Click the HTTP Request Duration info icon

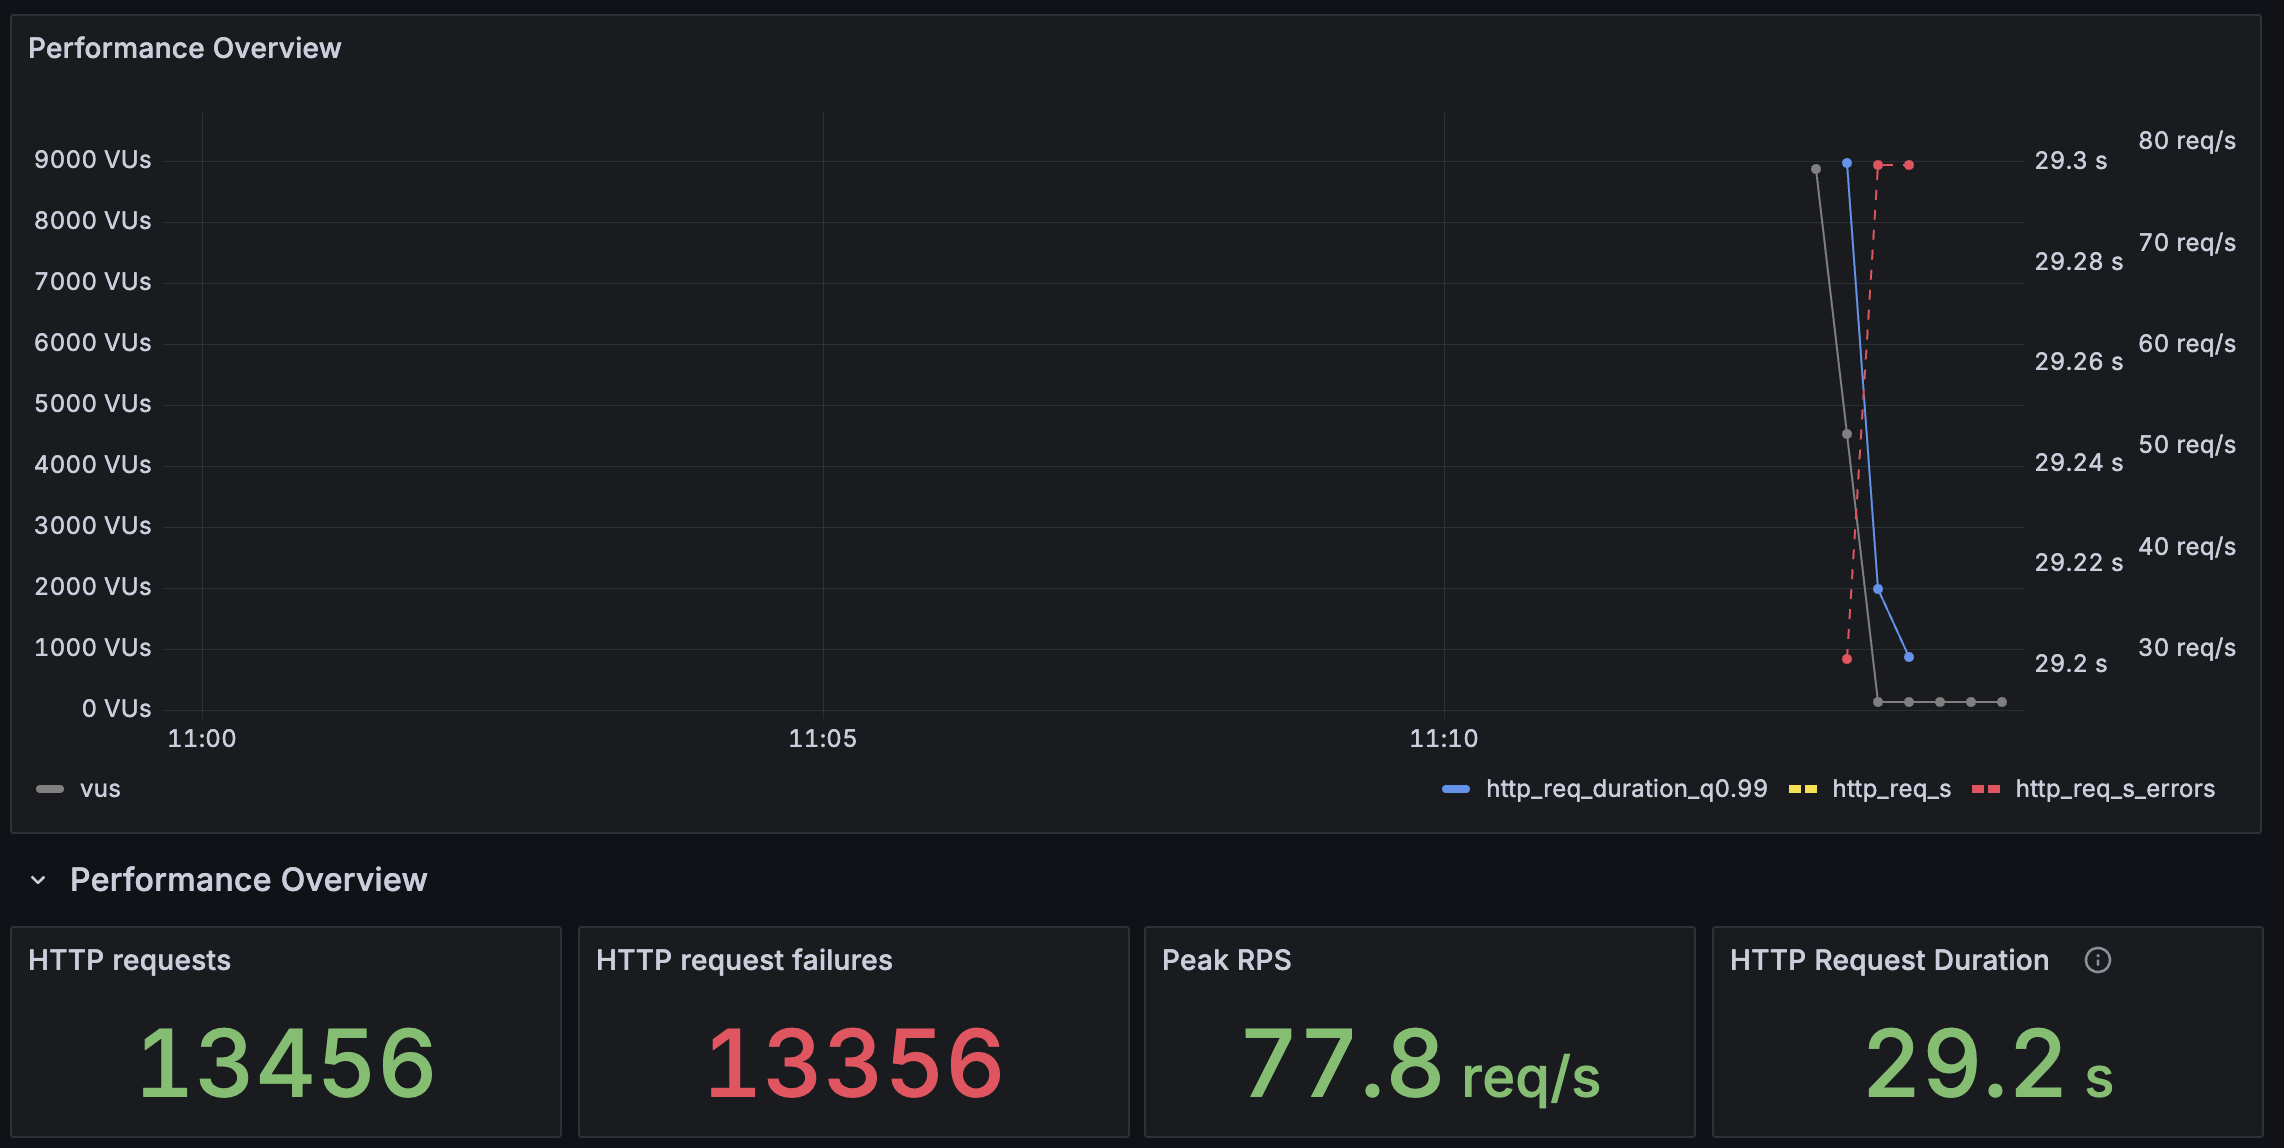(x=2097, y=960)
